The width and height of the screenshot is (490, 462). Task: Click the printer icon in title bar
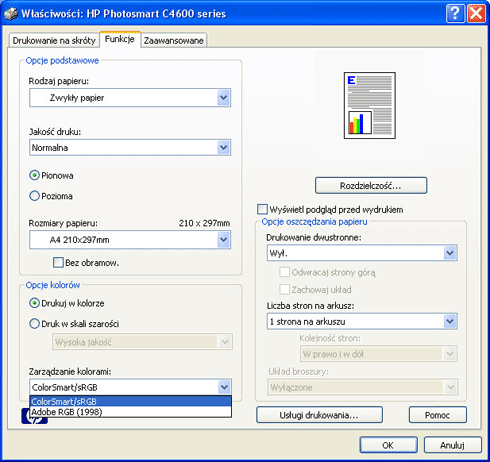tap(11, 14)
